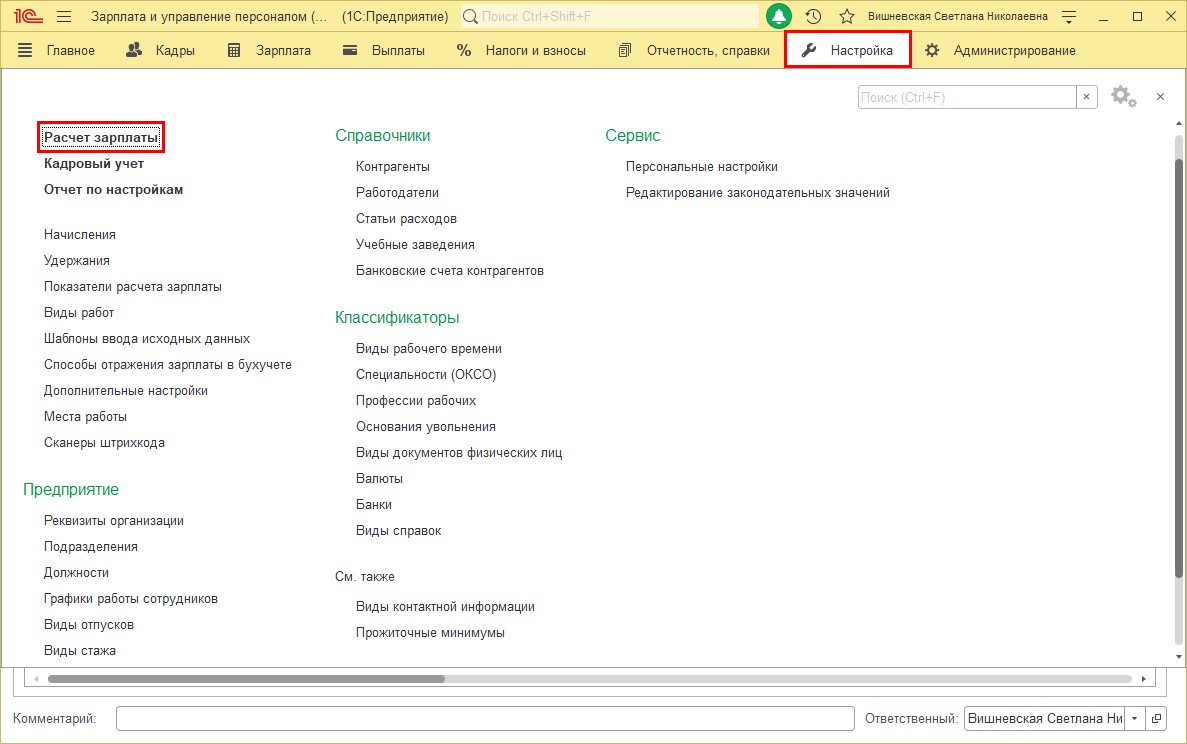1187x744 pixels.
Task: Open the service menu icon beside the user name
Action: click(x=1069, y=16)
